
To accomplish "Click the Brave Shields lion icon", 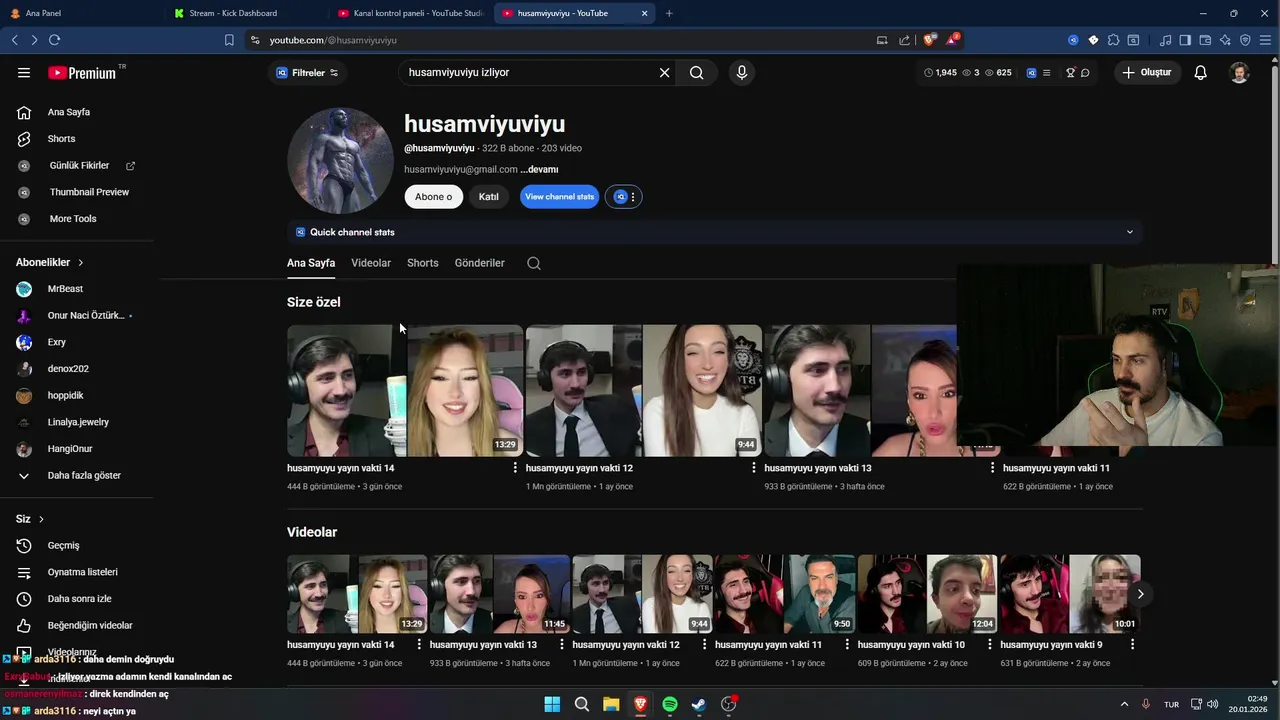I will pos(929,40).
